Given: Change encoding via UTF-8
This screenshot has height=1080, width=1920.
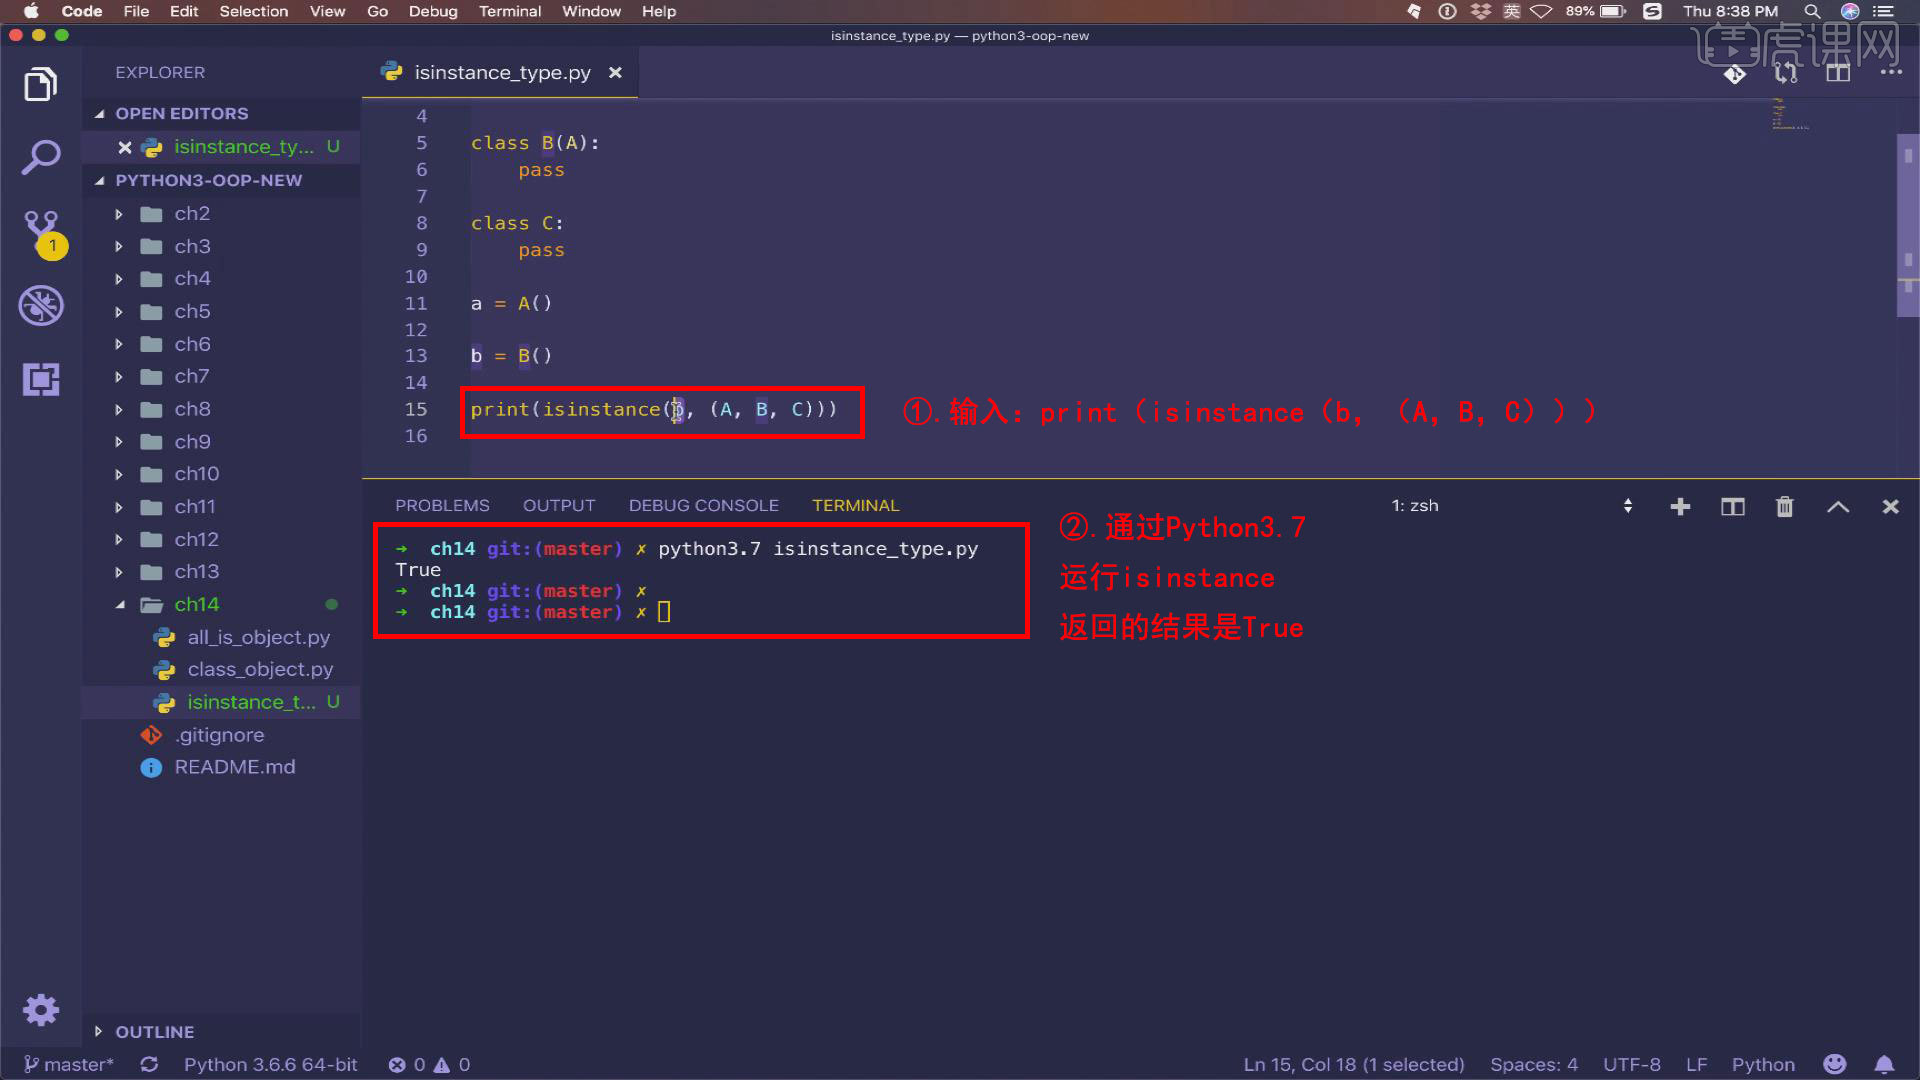Looking at the screenshot, I should tap(1632, 1065).
